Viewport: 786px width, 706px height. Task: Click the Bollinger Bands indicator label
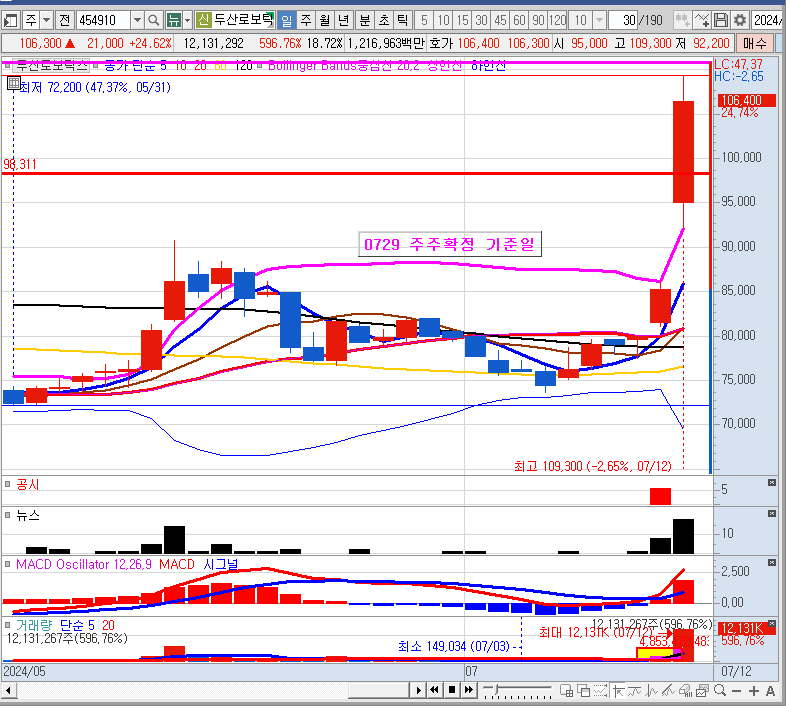tap(343, 65)
